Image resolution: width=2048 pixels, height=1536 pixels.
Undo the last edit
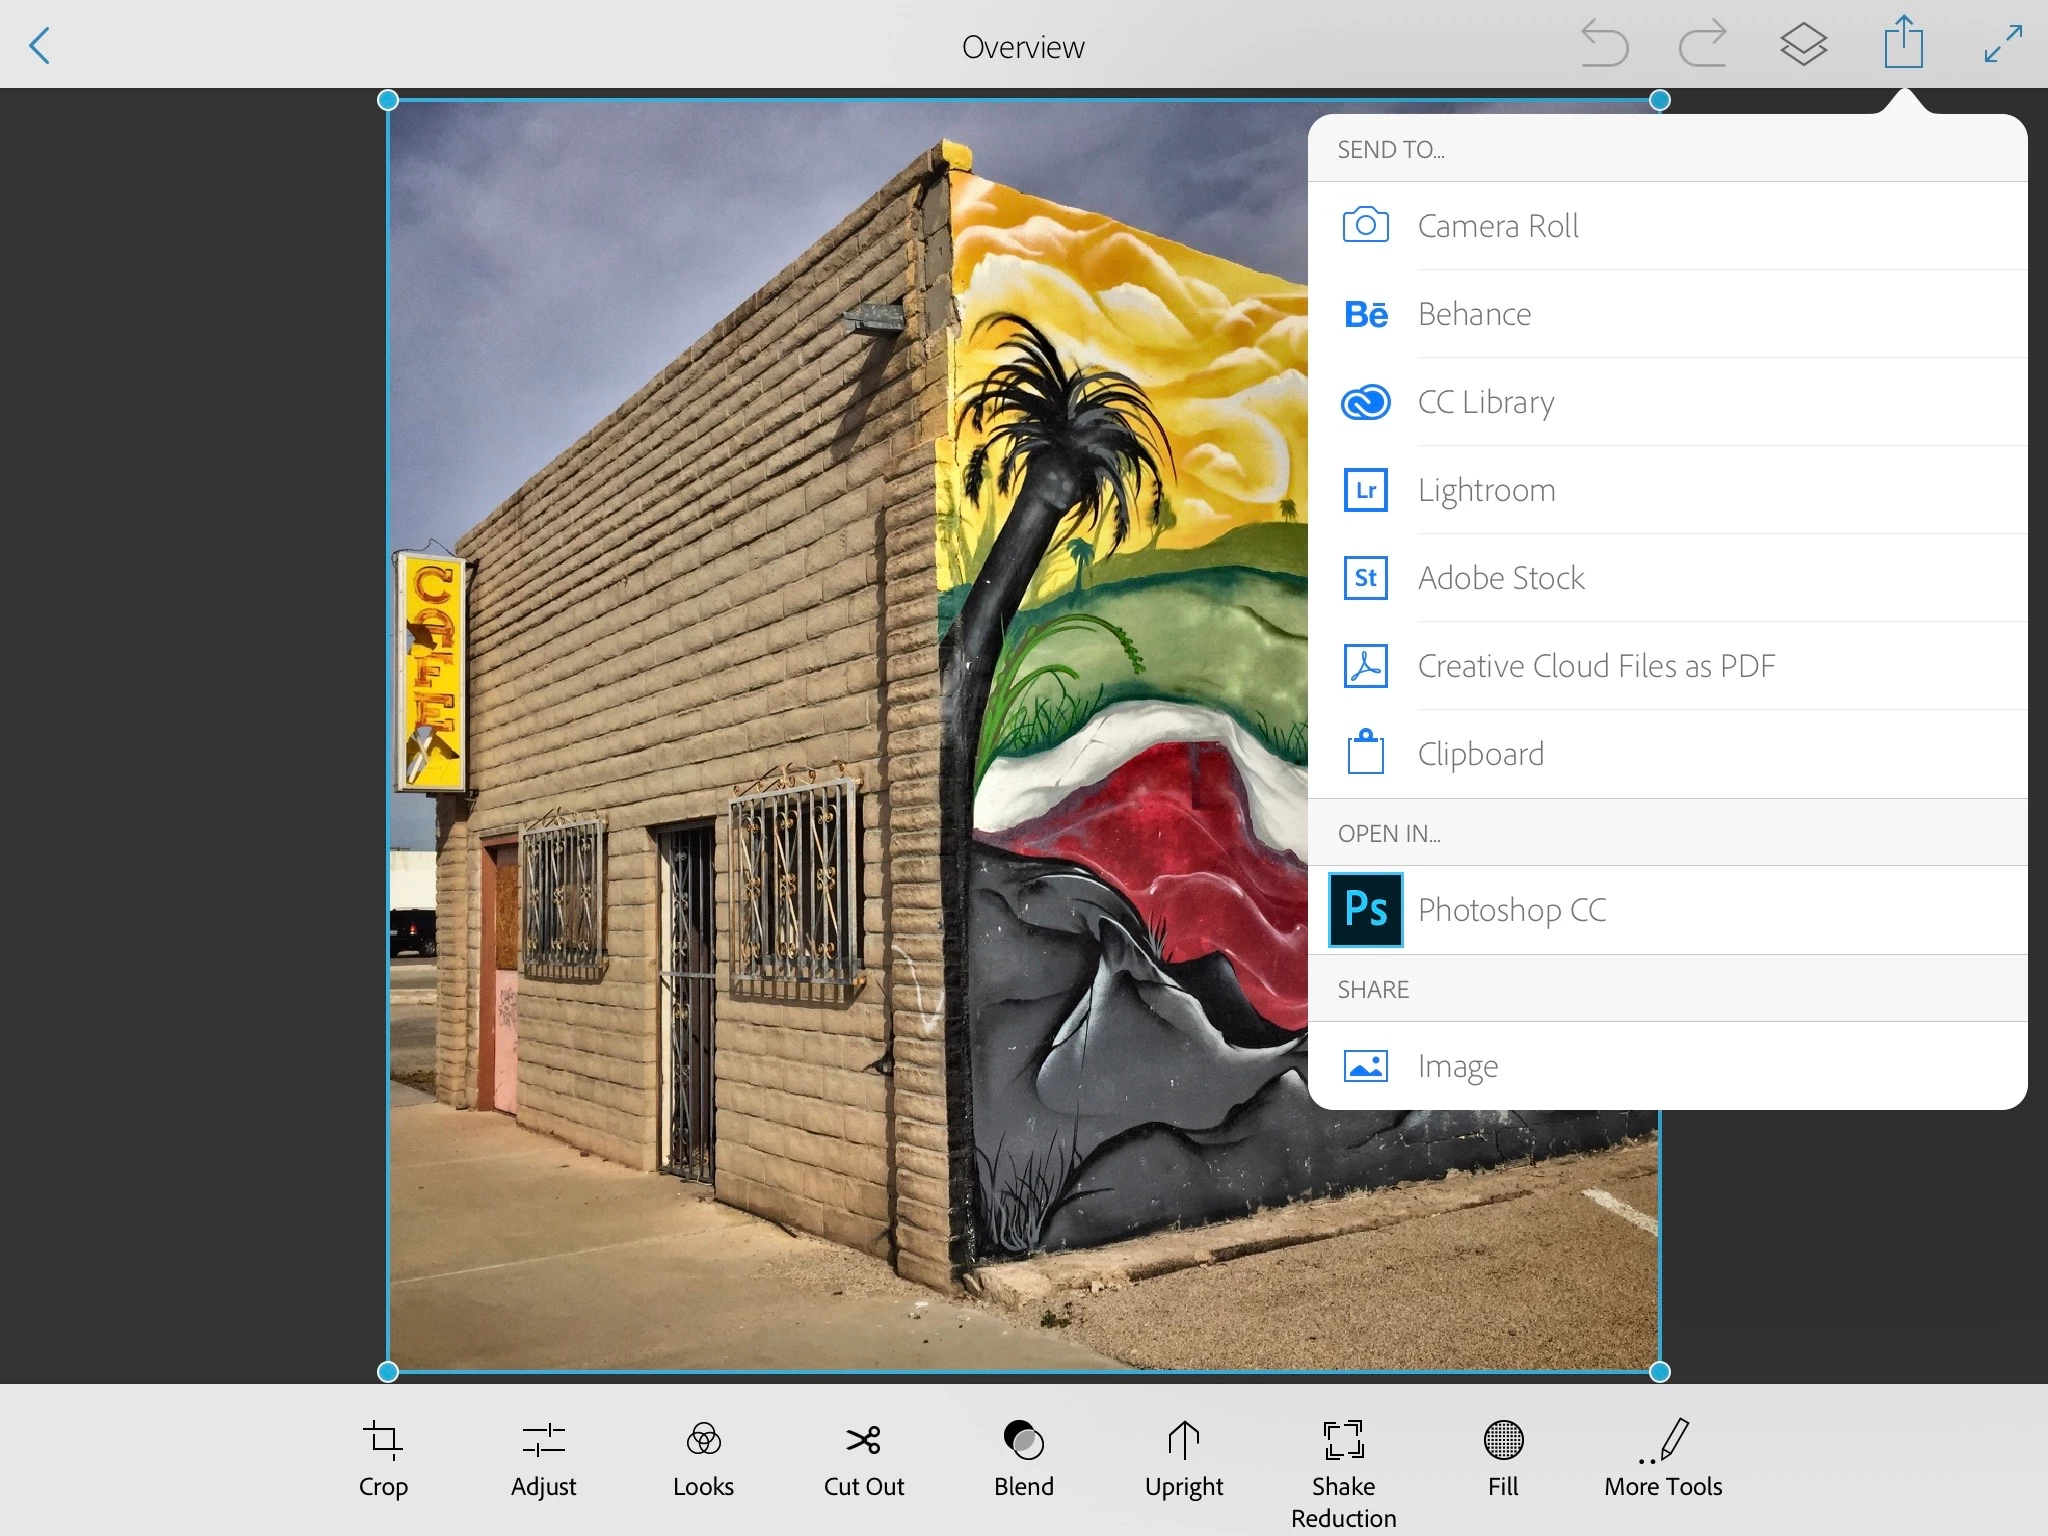(x=1604, y=45)
